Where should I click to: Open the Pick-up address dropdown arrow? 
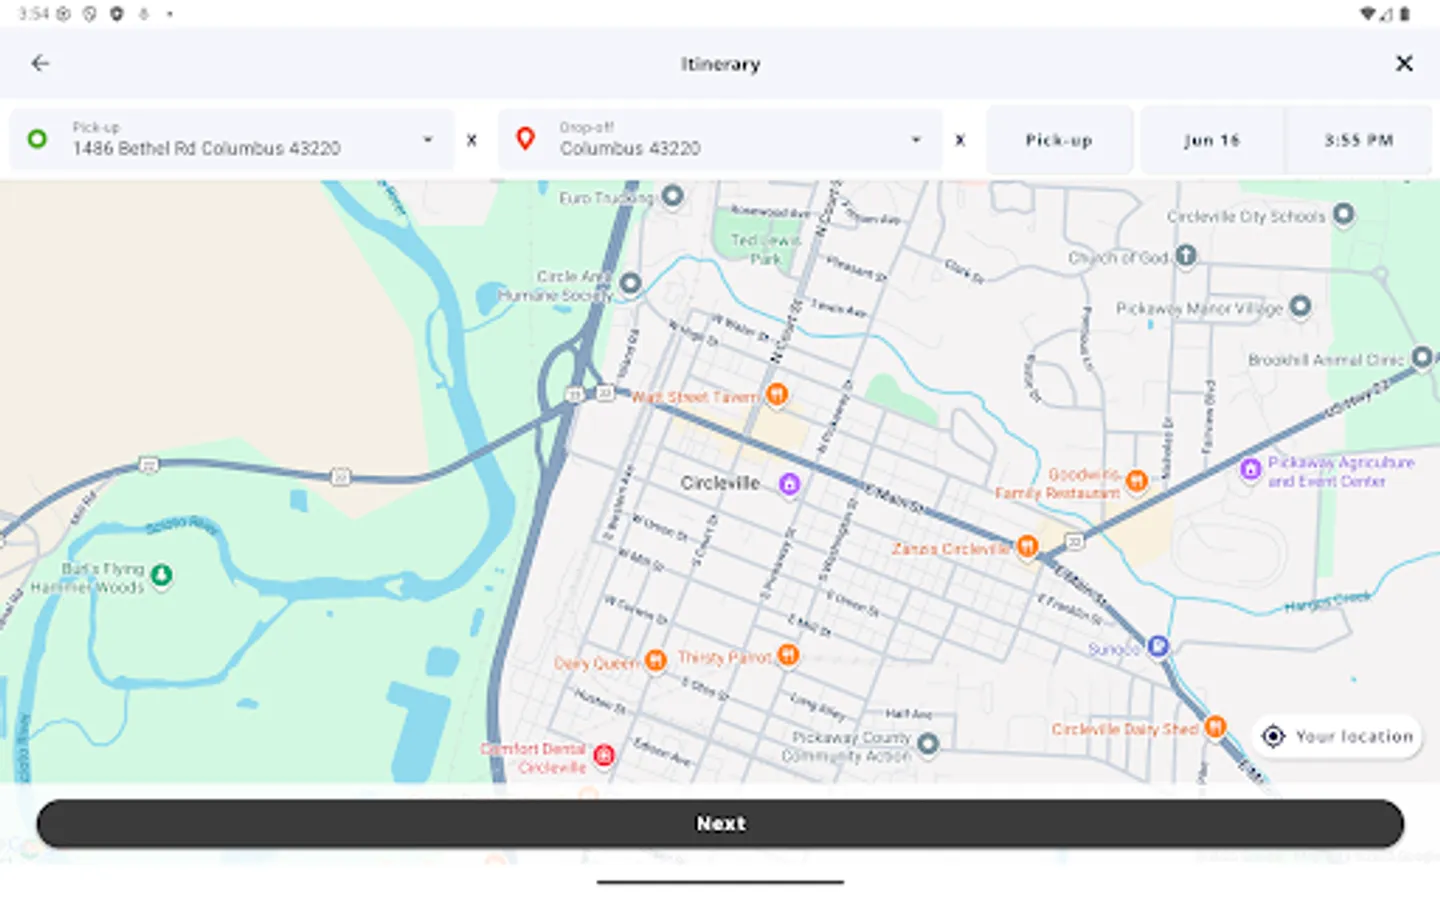coord(428,140)
